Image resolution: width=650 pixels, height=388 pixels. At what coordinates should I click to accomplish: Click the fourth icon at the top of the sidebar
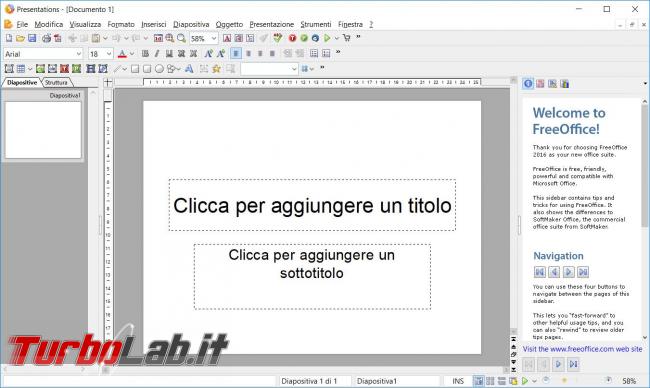click(x=564, y=84)
